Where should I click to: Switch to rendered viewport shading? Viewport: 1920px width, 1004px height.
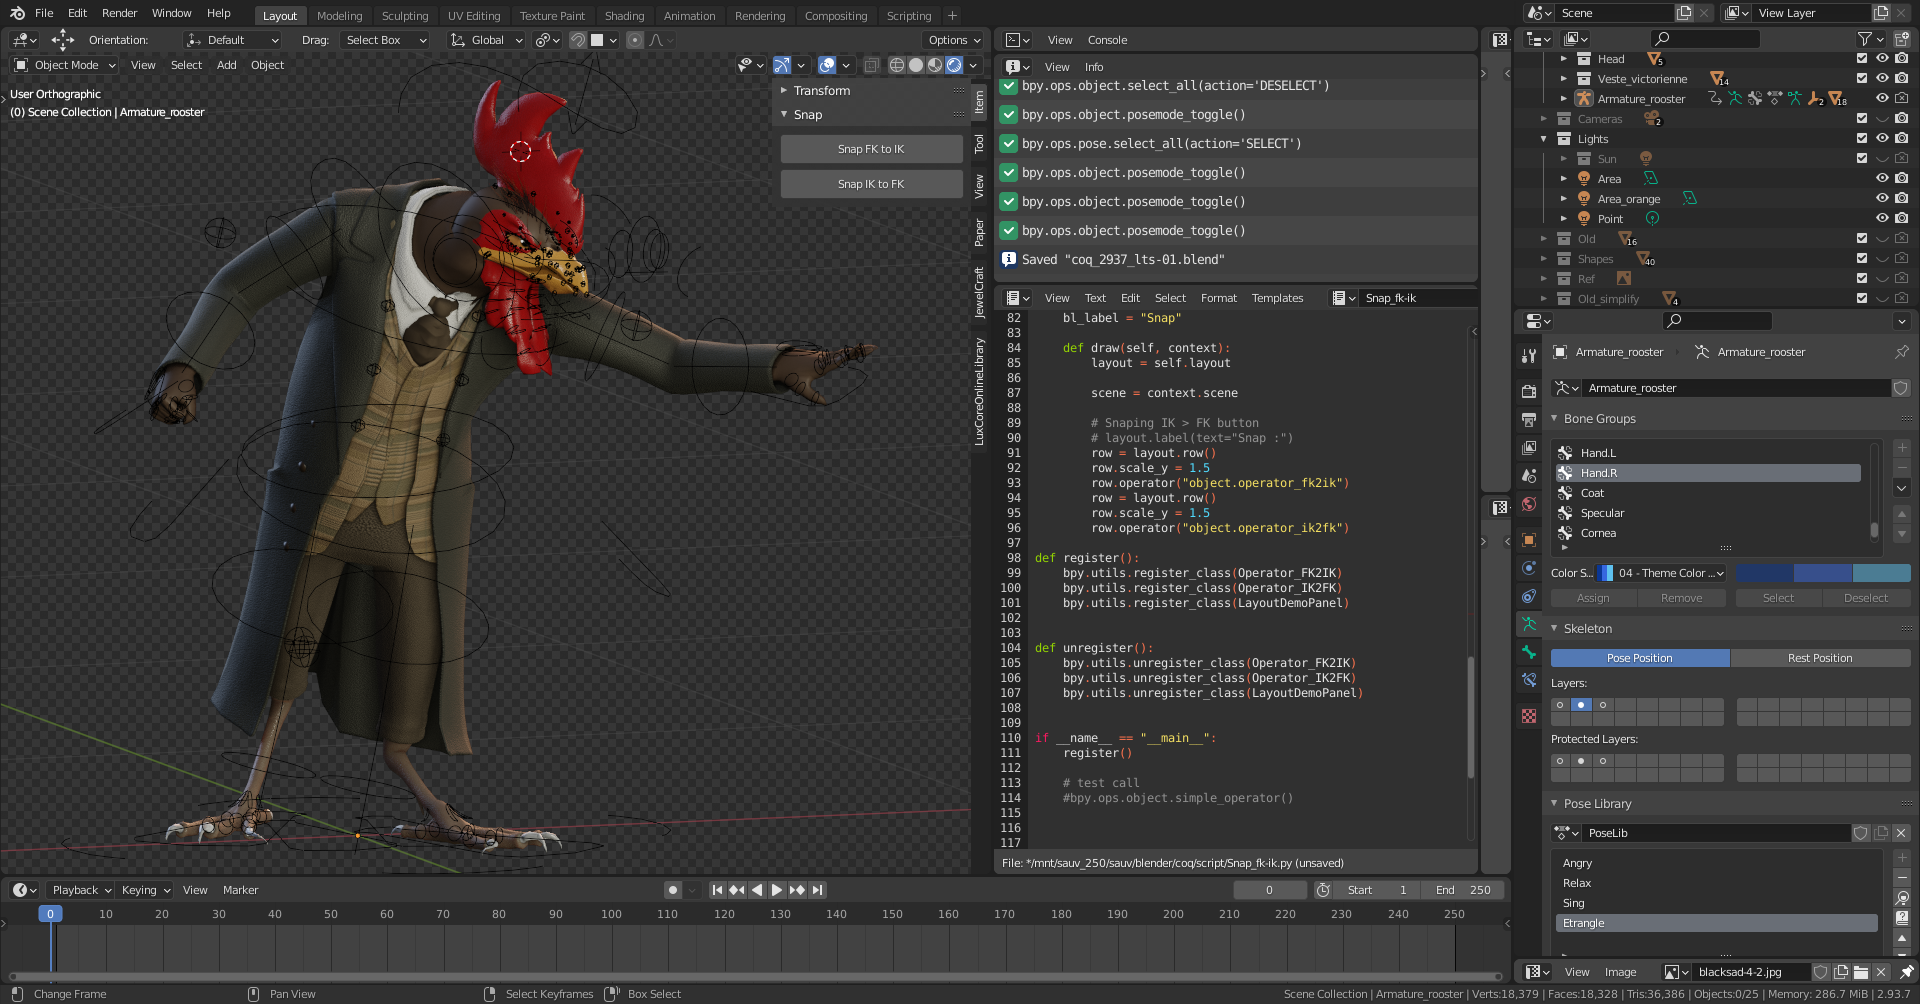954,65
